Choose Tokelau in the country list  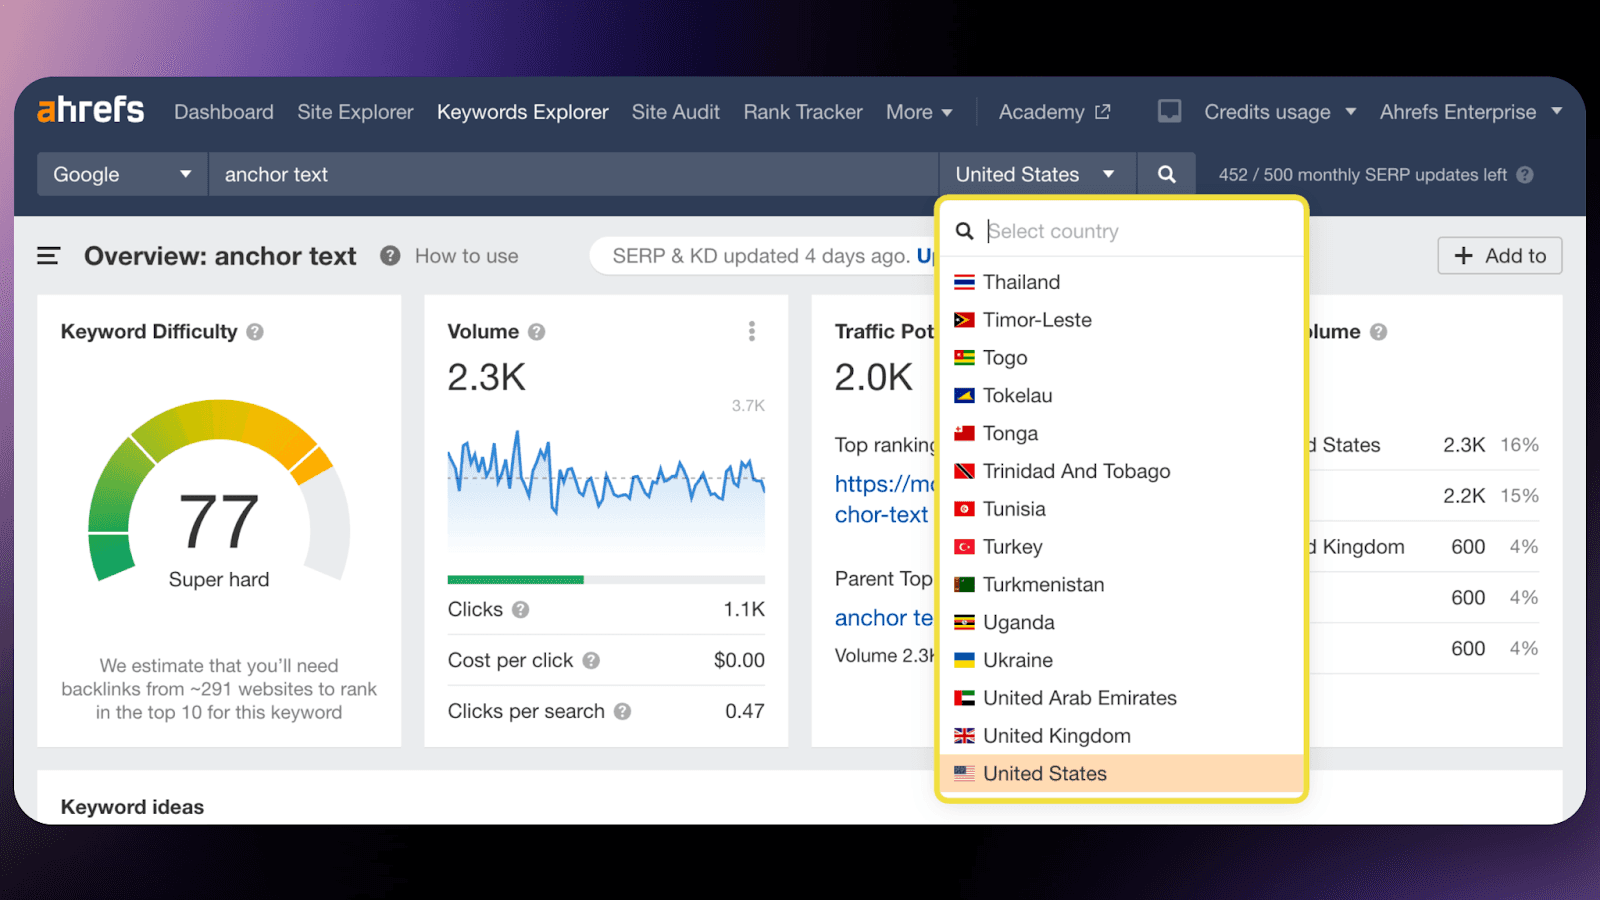[1122, 396]
